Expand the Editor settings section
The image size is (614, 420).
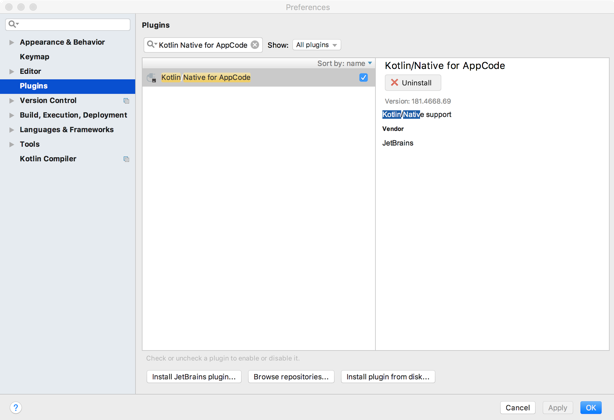click(x=11, y=71)
